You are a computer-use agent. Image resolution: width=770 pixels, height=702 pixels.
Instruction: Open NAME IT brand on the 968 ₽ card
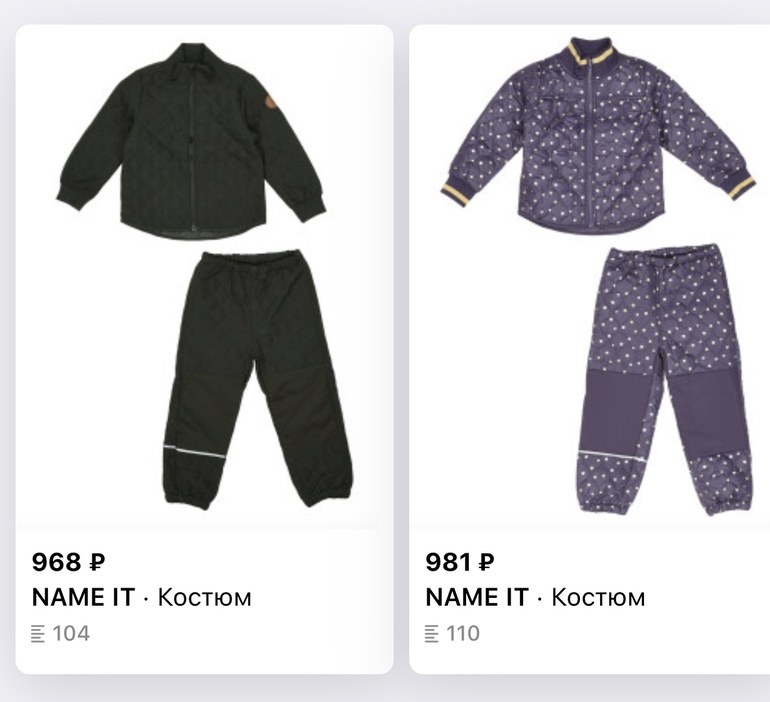point(83,597)
